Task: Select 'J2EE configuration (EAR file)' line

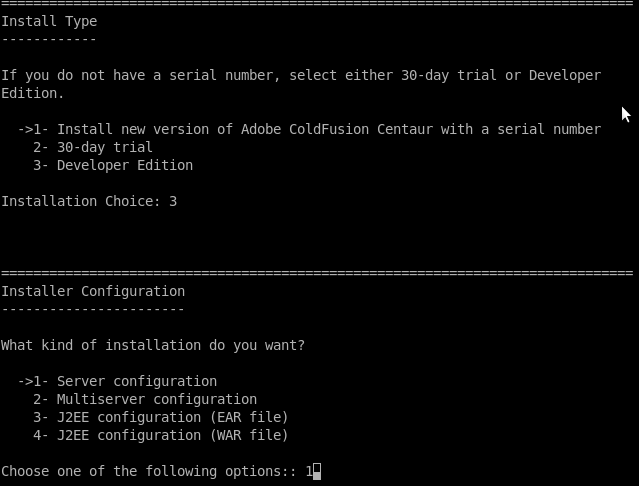Action: click(161, 417)
